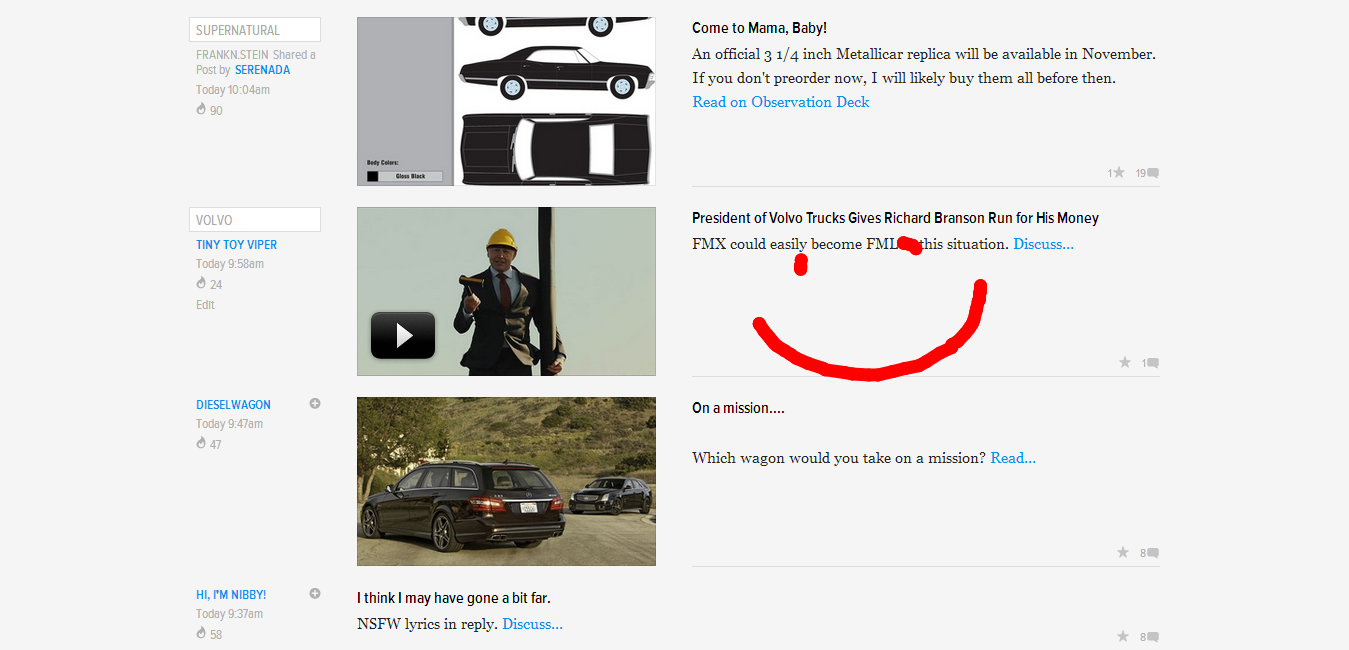Open DIESELWAGON author profile

[233, 405]
